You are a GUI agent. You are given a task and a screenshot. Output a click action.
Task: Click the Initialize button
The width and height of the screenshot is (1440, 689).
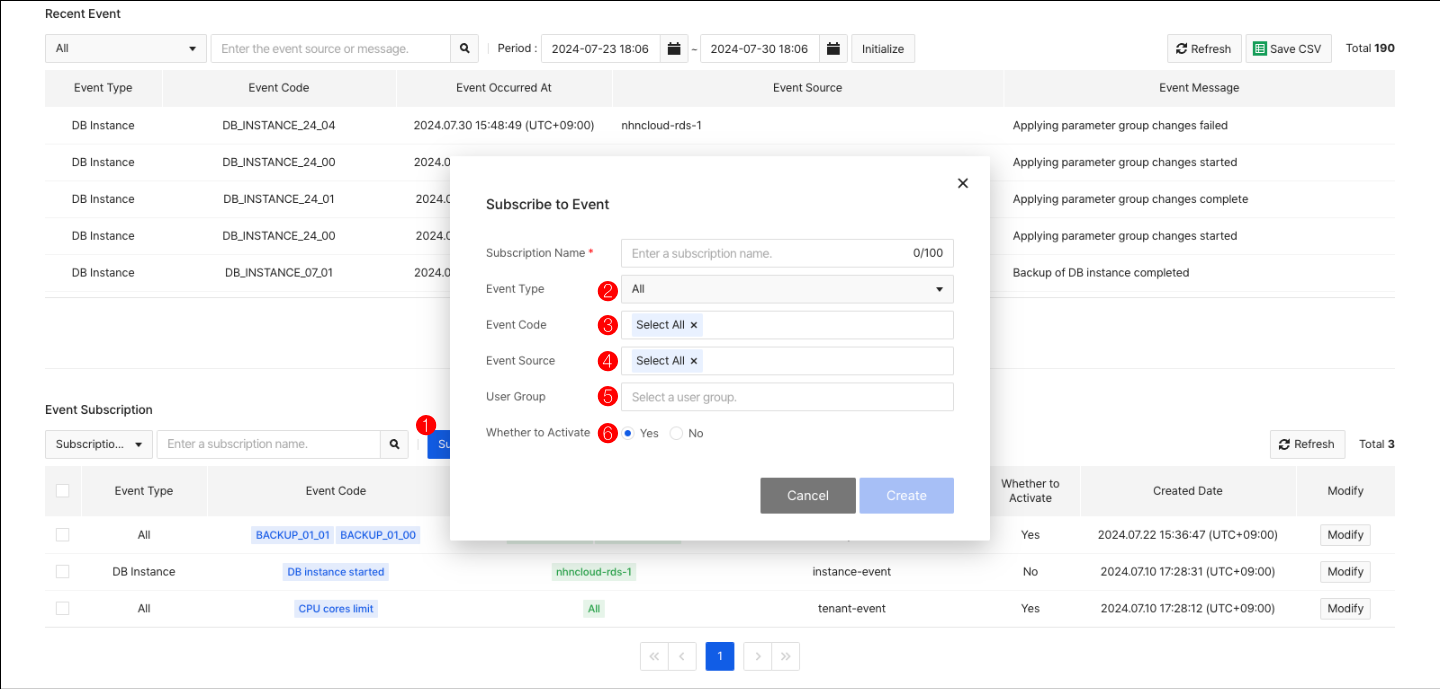pyautogui.click(x=883, y=48)
